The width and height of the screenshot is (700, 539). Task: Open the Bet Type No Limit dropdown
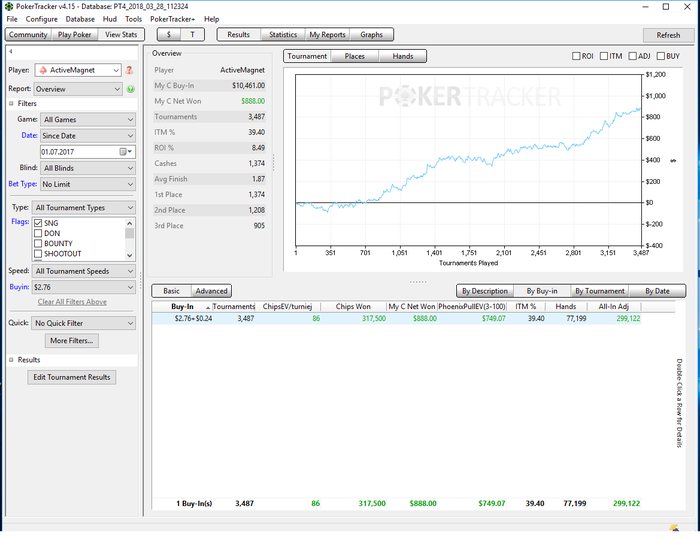point(88,184)
